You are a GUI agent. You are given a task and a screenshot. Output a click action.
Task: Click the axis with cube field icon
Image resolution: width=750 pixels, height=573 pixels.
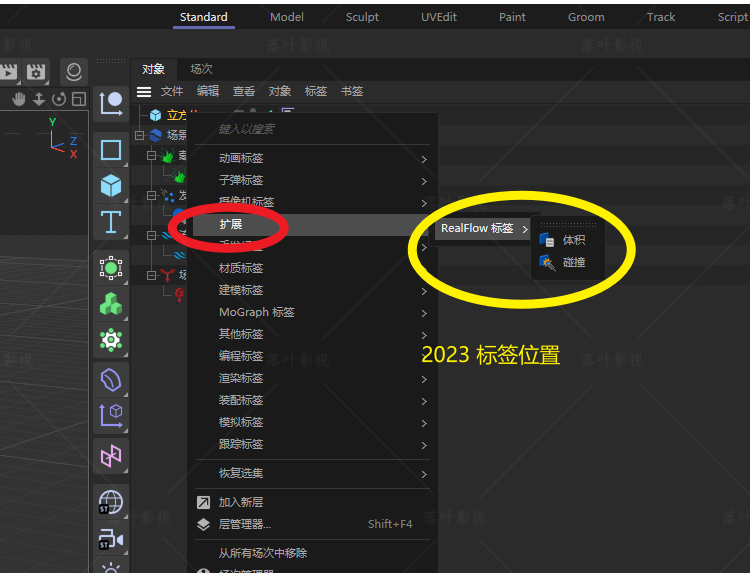[x=111, y=416]
